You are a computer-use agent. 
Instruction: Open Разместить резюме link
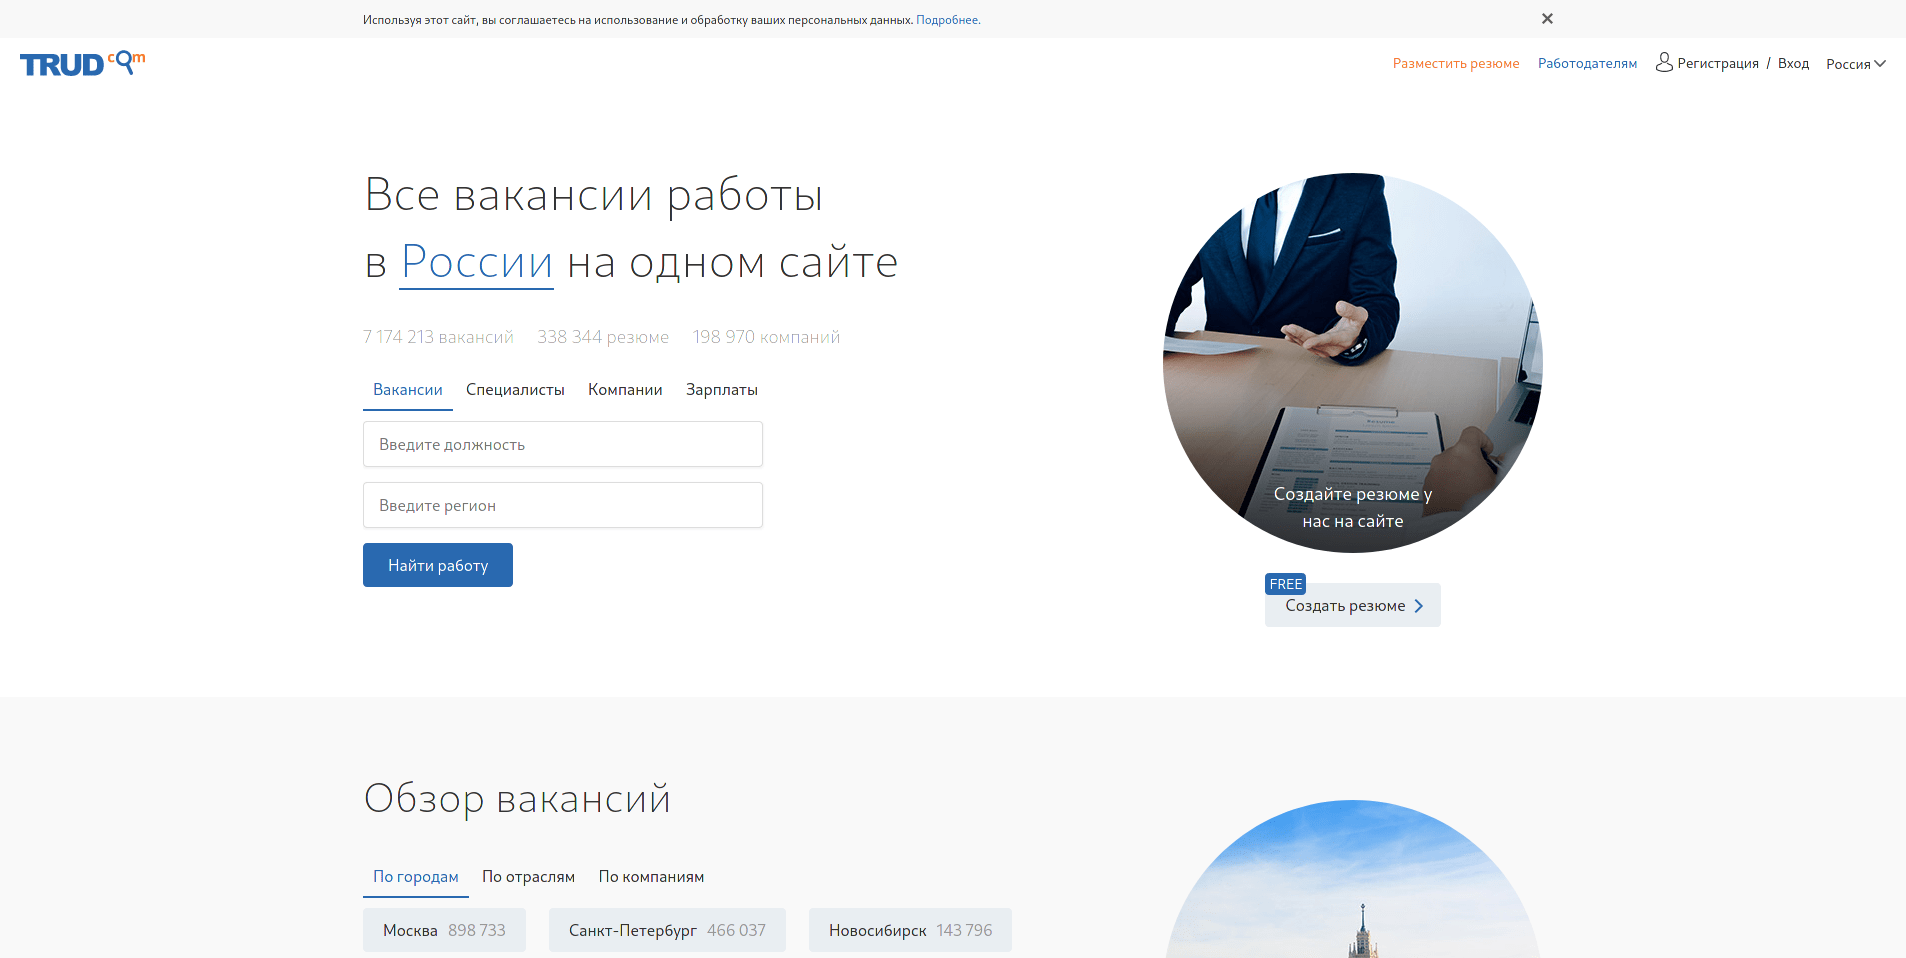coord(1455,64)
